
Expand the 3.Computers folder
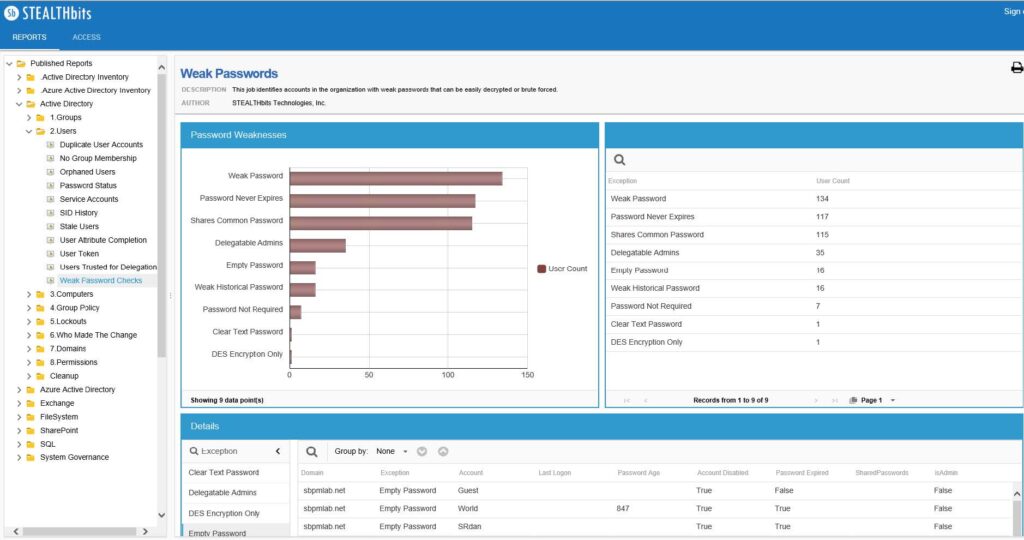29,294
